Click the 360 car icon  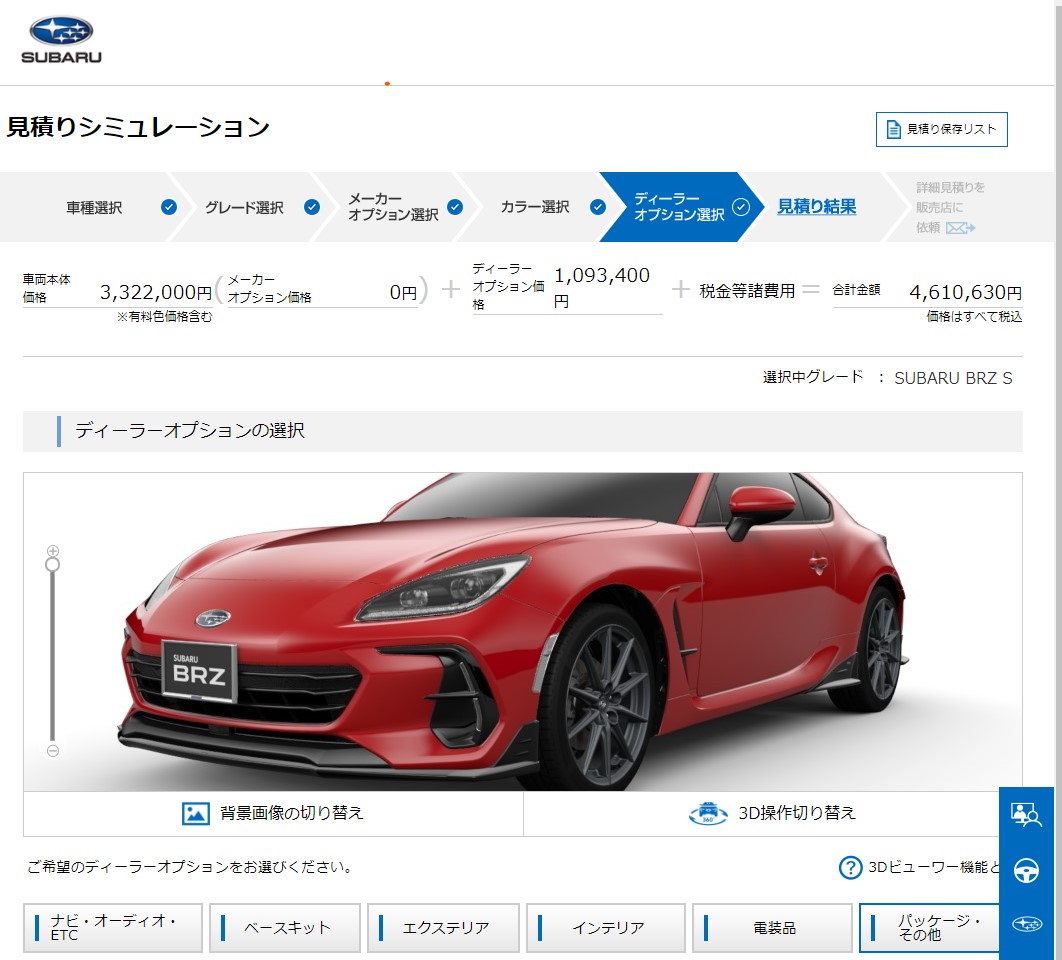(x=708, y=813)
